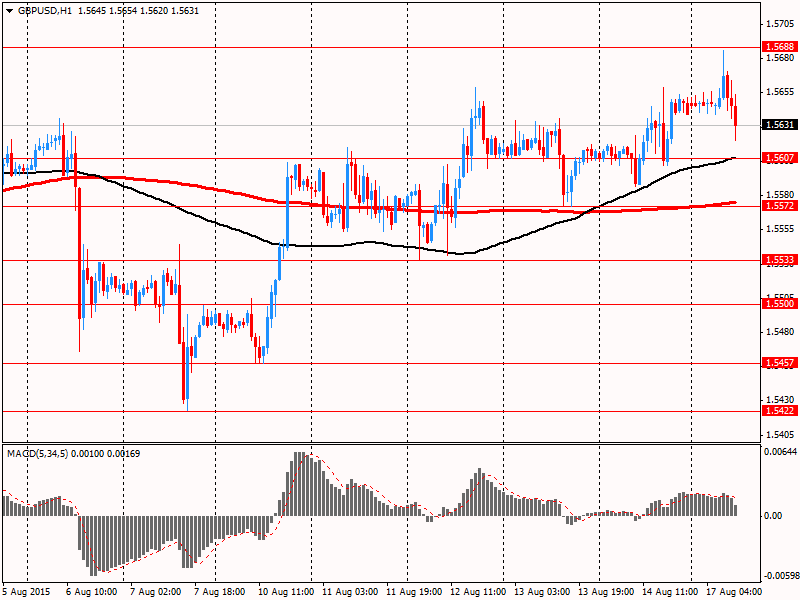Click the MACD 0.00644 scale value
Screen dimensions: 800x600
coord(780,453)
